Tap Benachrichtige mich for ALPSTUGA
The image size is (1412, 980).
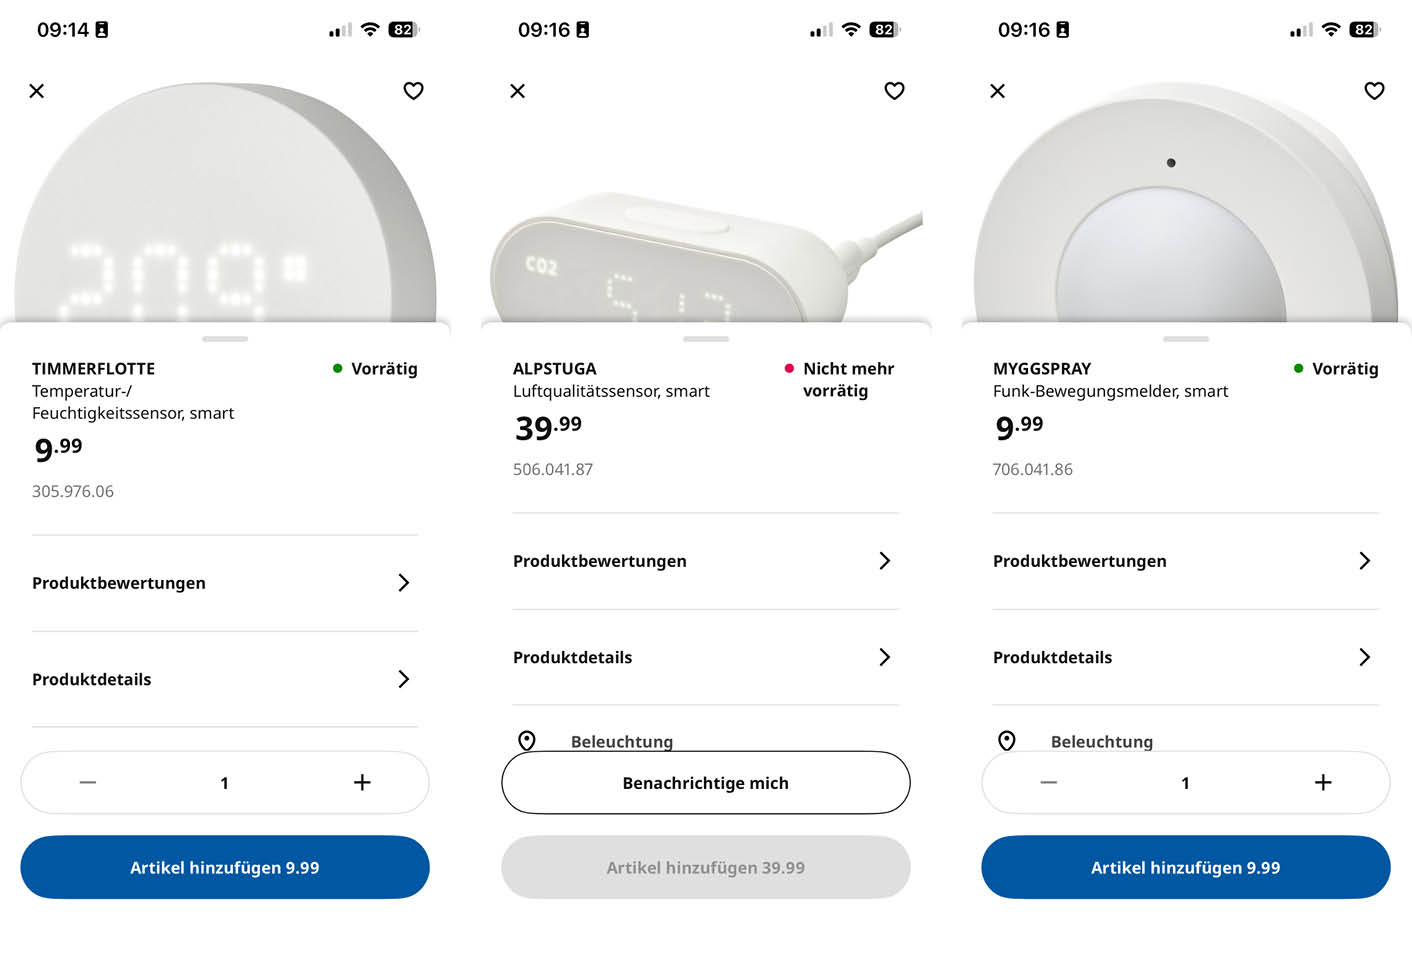[x=705, y=783]
